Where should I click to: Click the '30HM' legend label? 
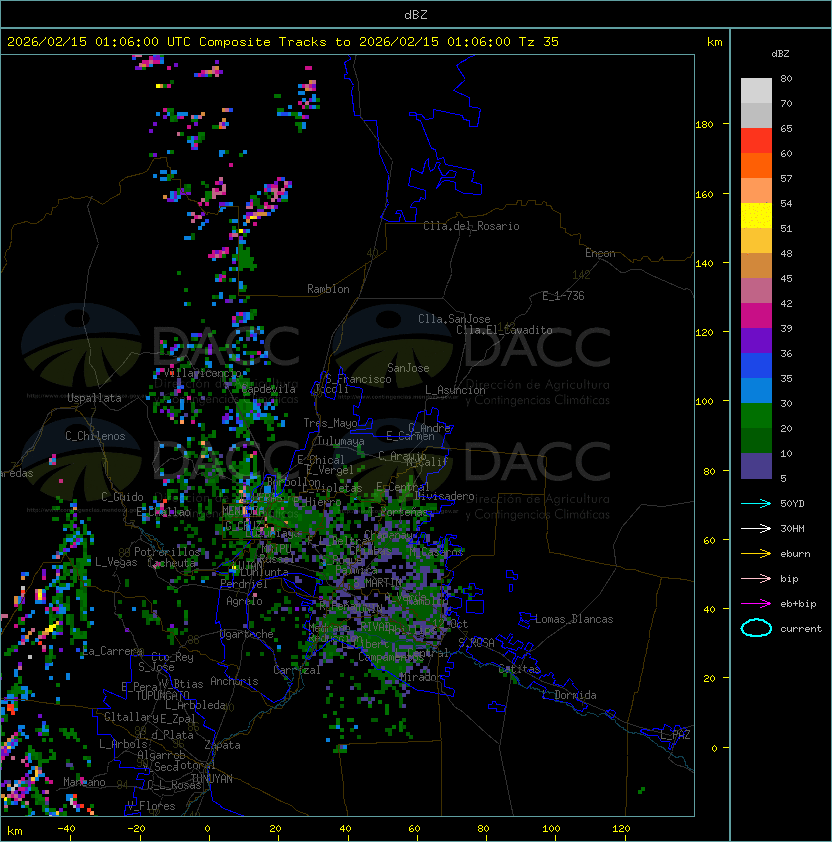click(792, 528)
